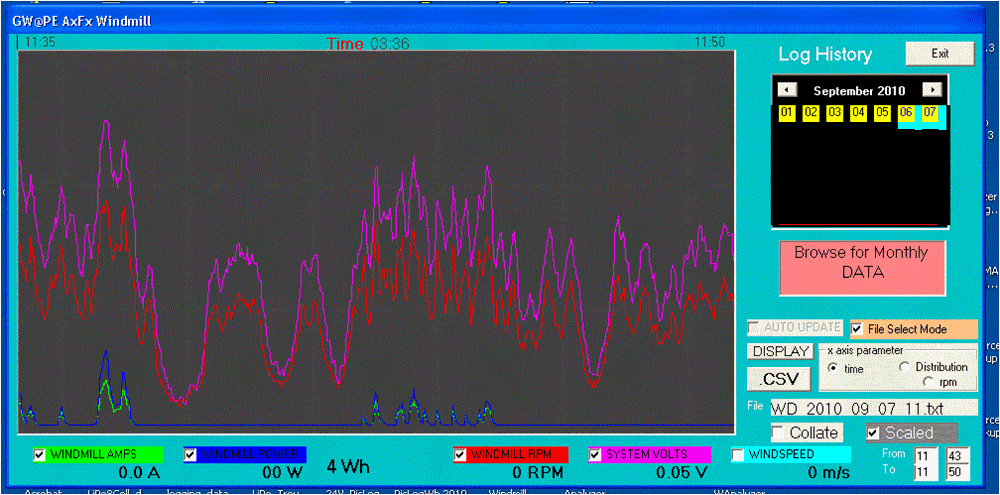Go to previous month in calendar
1000x495 pixels.
[x=786, y=90]
